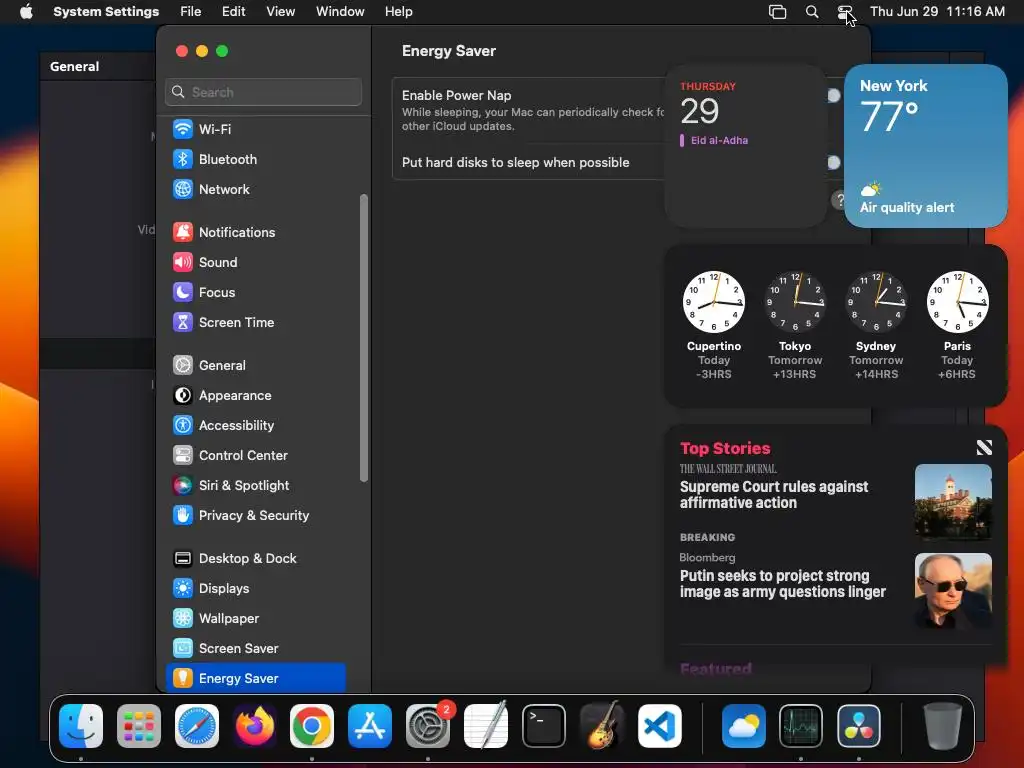This screenshot has height=768, width=1024.
Task: Click Control Center icon in menu bar
Action: point(844,12)
